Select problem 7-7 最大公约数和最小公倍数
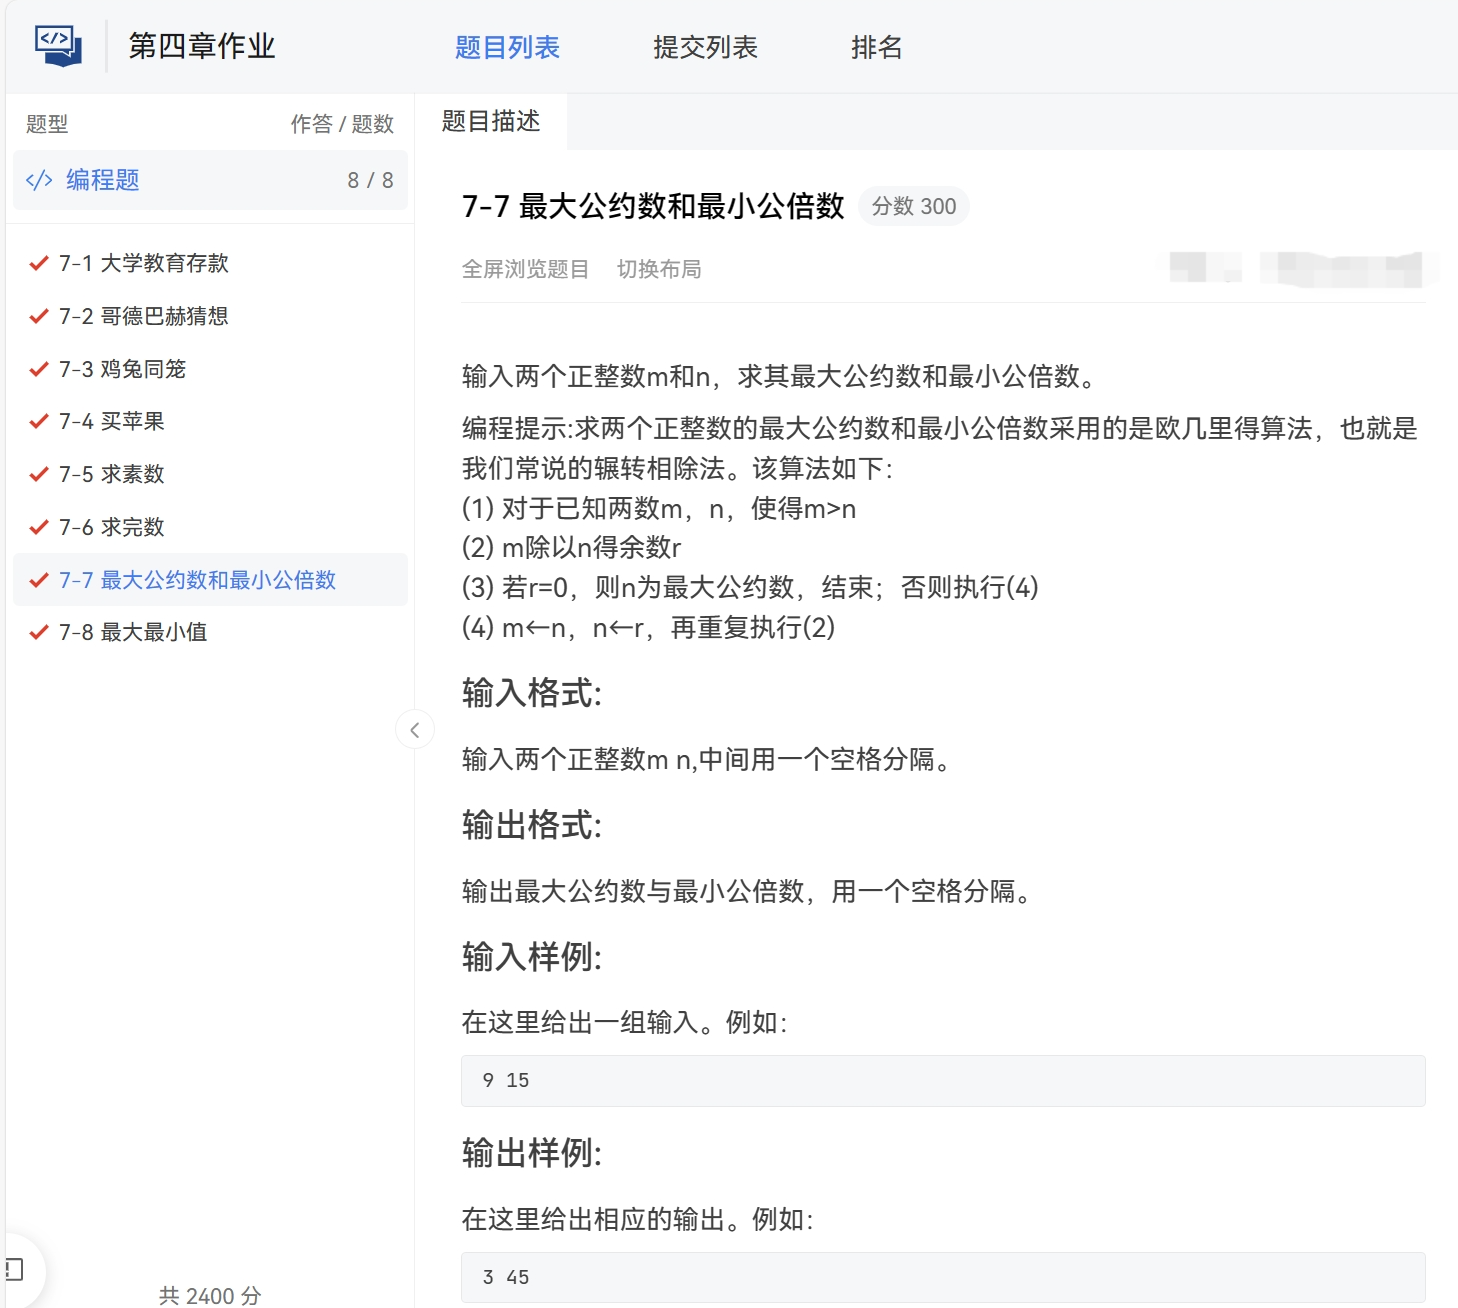This screenshot has height=1308, width=1458. [x=210, y=580]
